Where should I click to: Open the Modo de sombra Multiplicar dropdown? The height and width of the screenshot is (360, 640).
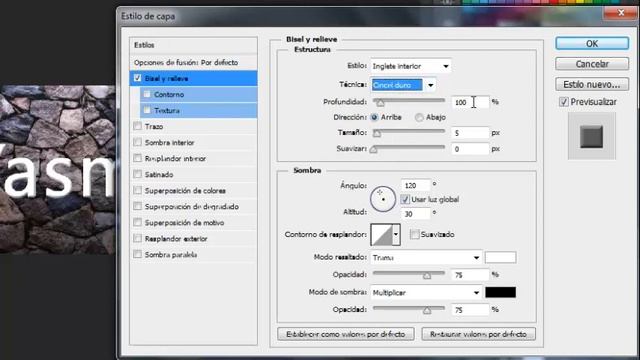(x=426, y=293)
